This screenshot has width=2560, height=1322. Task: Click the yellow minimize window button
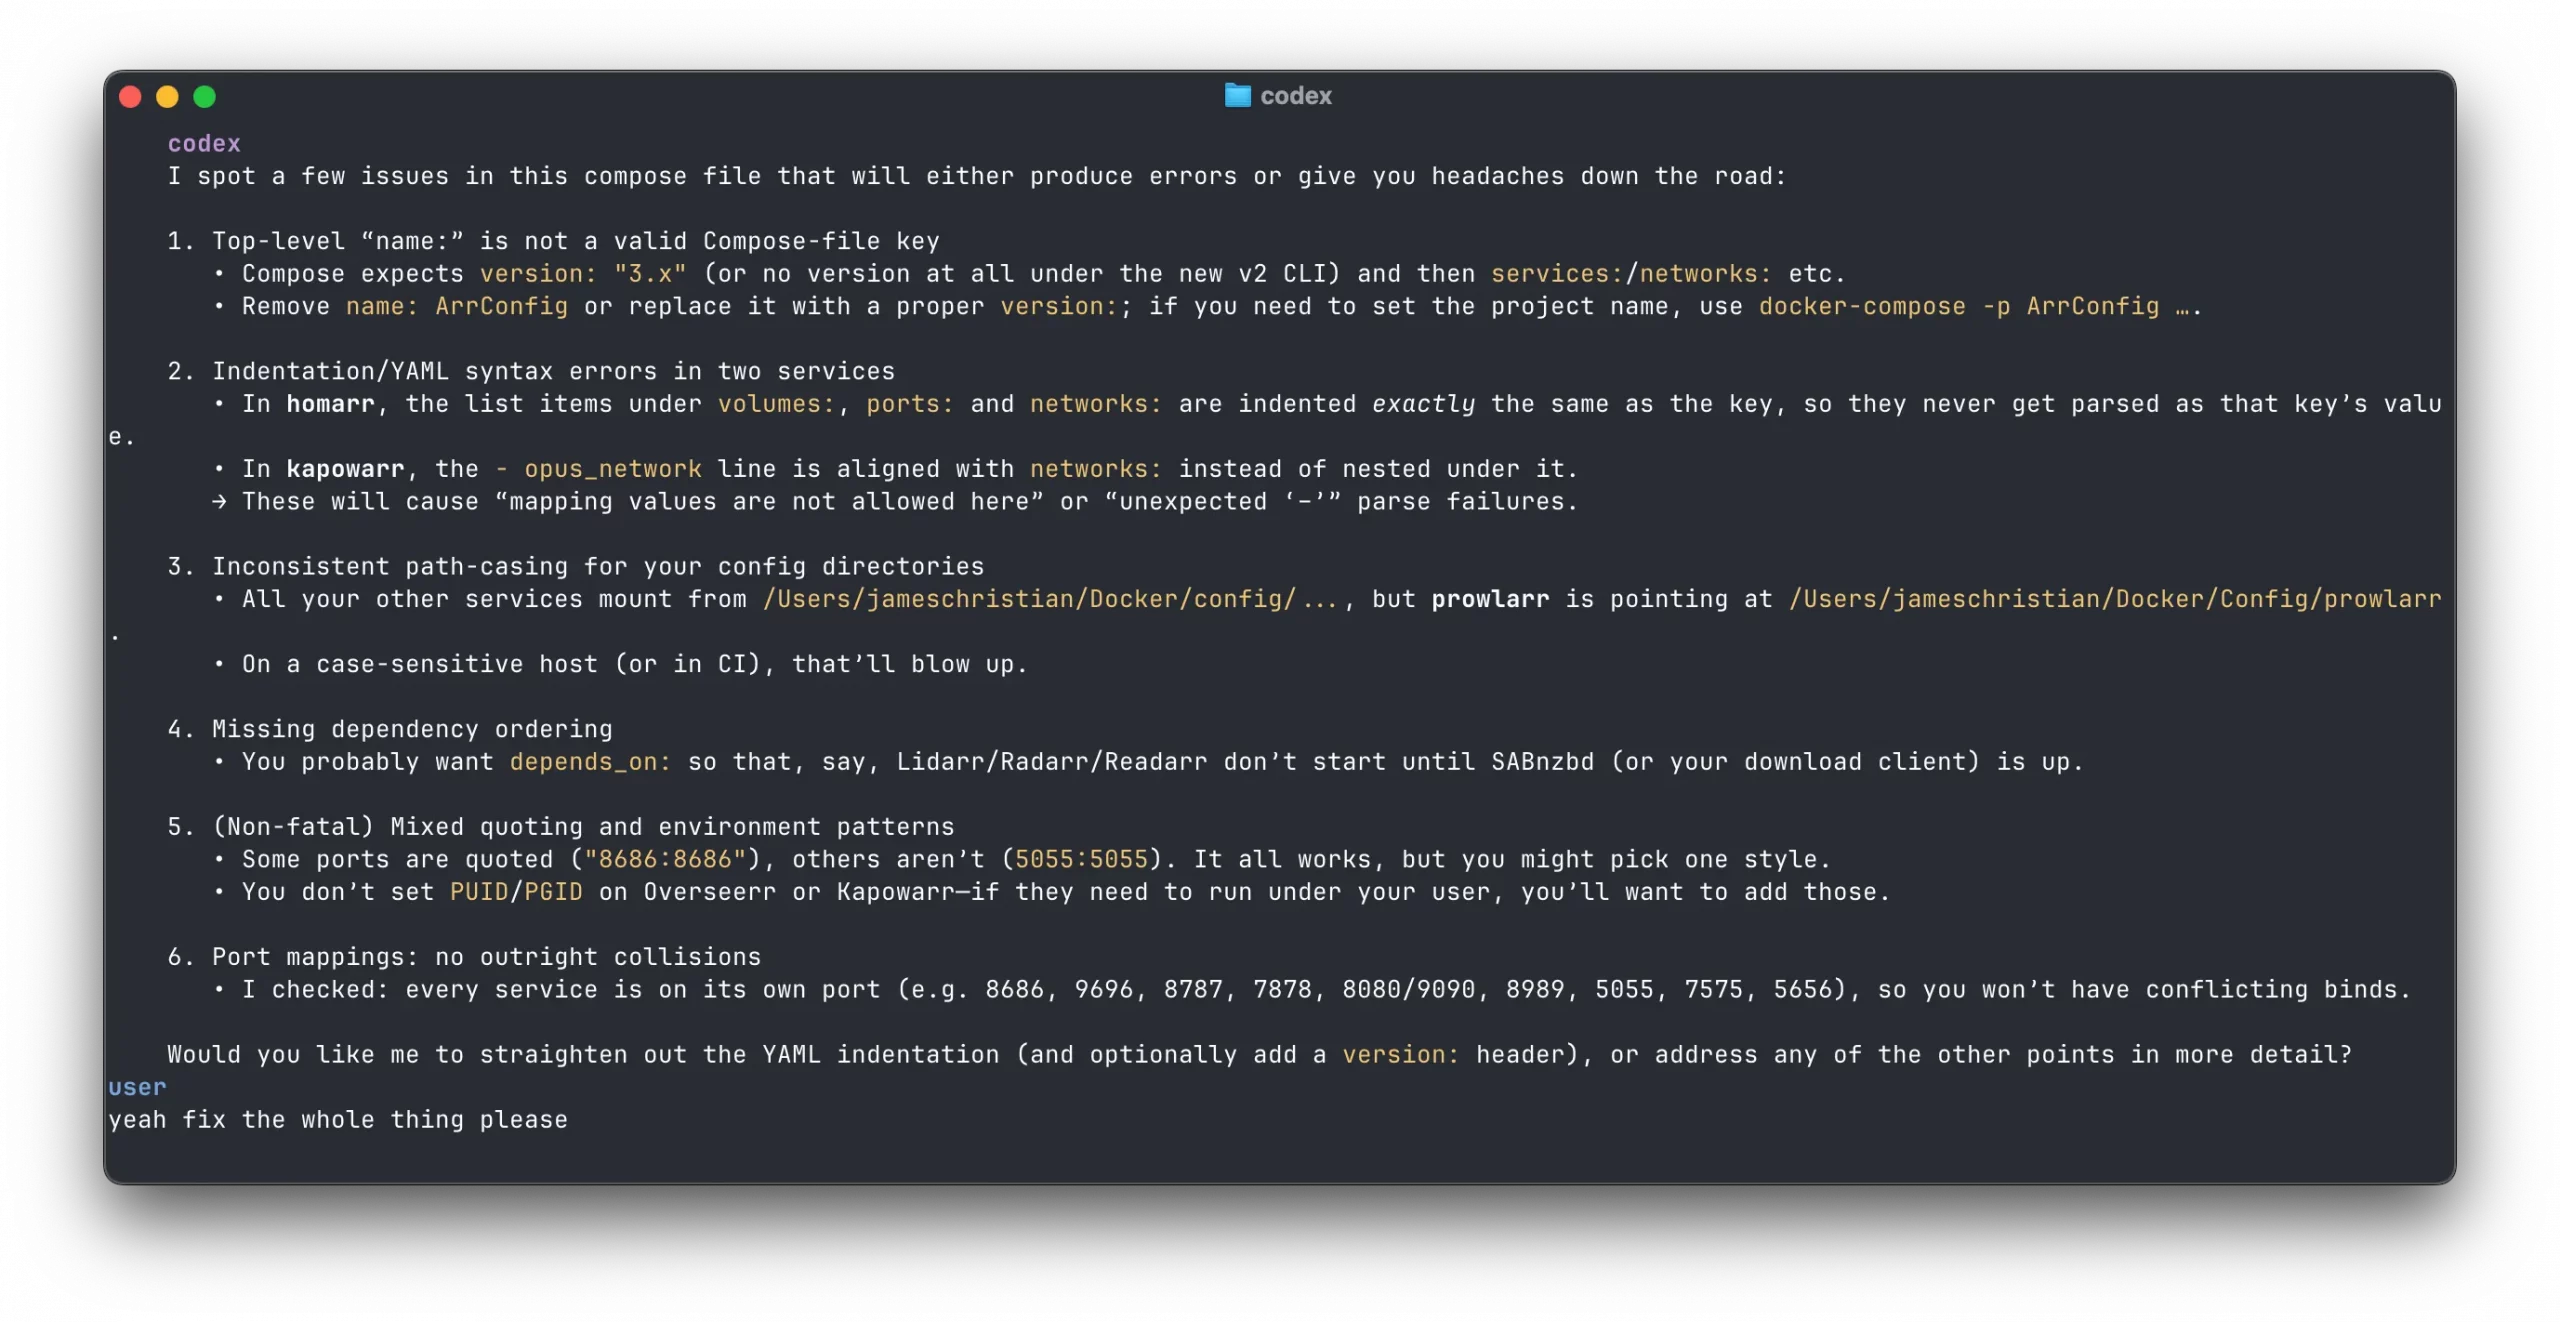click(167, 97)
